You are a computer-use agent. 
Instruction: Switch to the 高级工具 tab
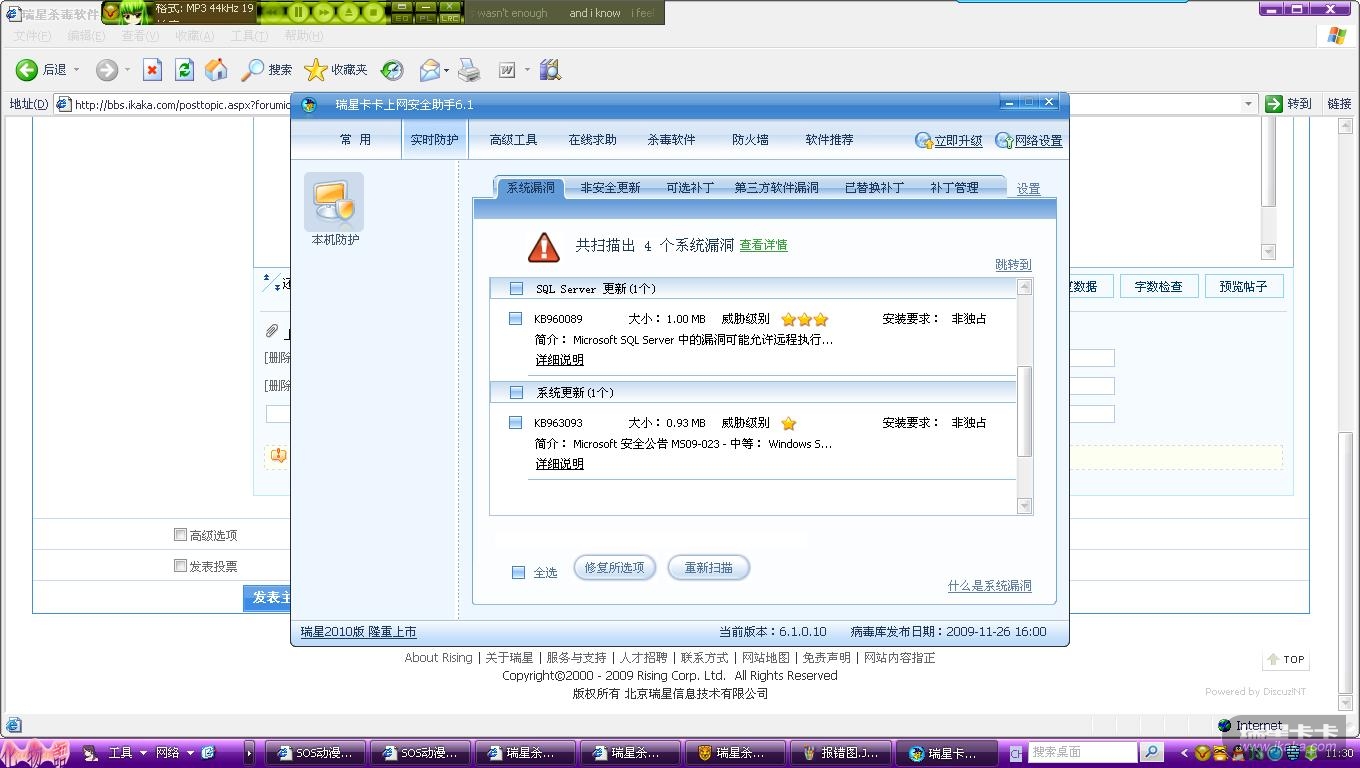point(514,140)
